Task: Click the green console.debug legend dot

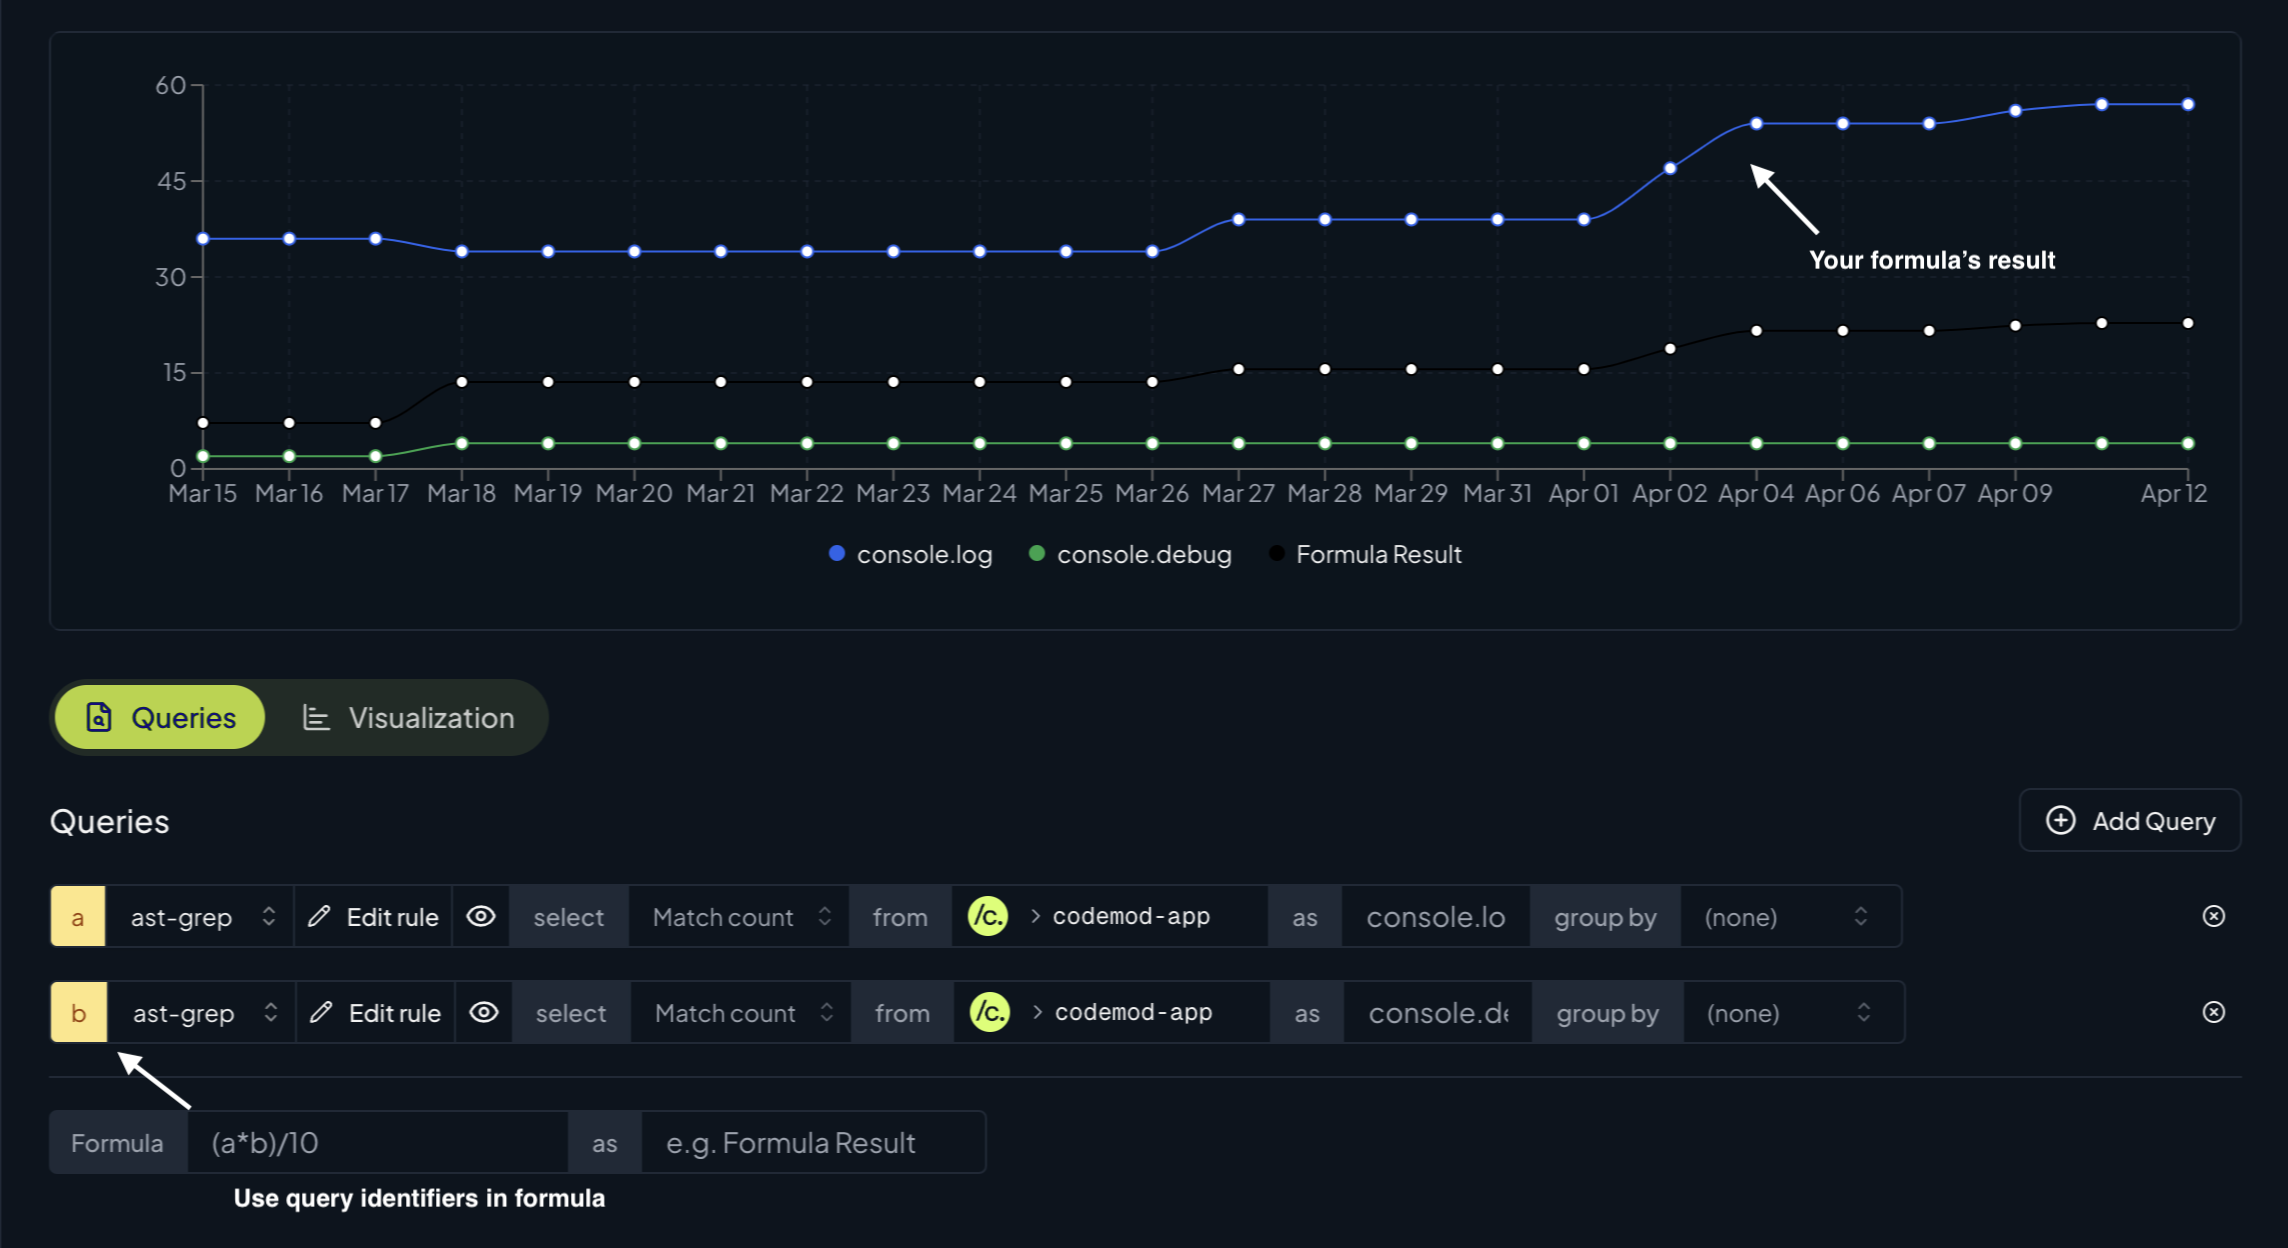Action: pyautogui.click(x=1037, y=553)
